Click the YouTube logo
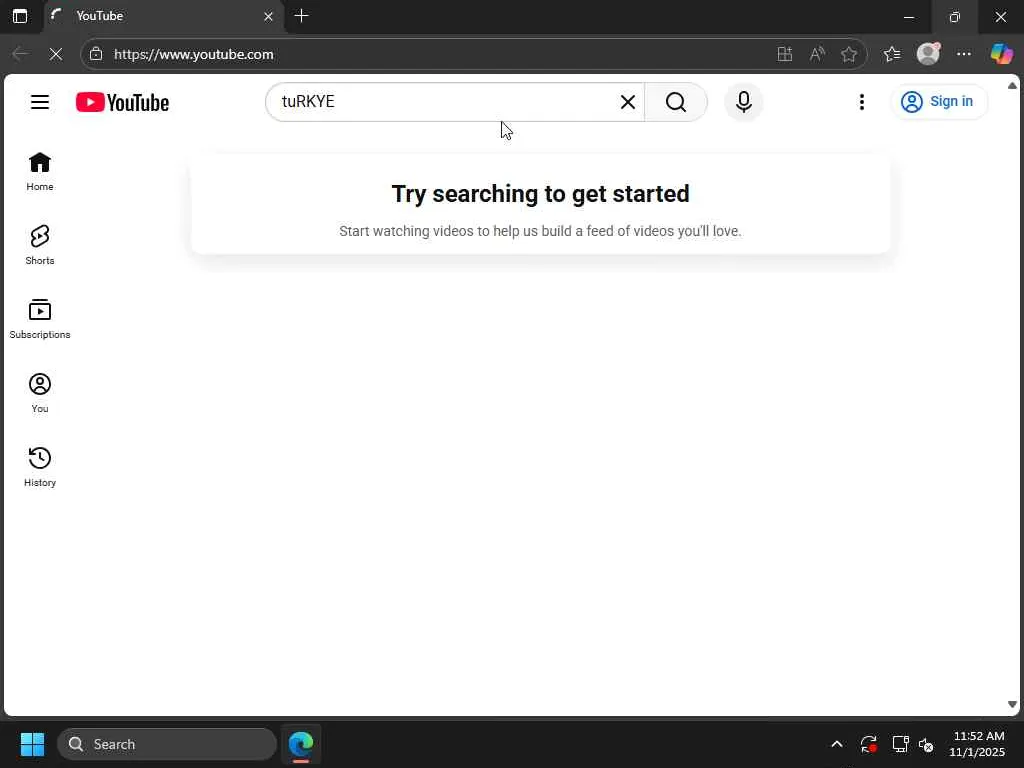Image resolution: width=1024 pixels, height=768 pixels. (122, 103)
